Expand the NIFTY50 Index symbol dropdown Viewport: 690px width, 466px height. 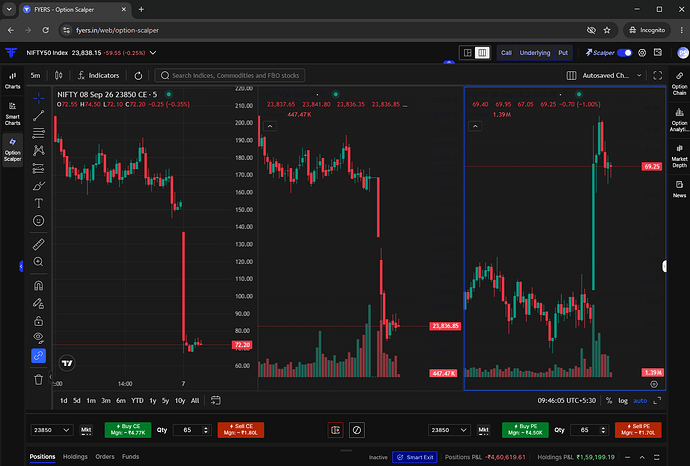(153, 53)
